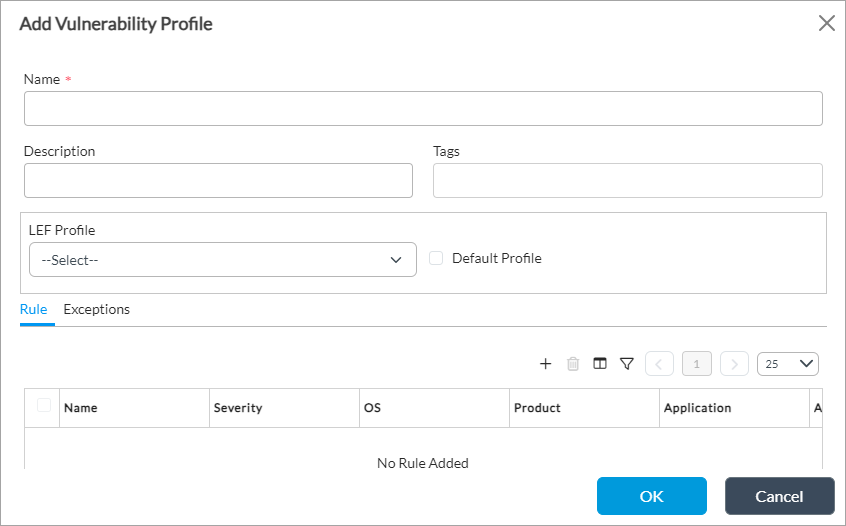
Task: Close the Add Vulnerability Profile dialog
Action: (826, 24)
